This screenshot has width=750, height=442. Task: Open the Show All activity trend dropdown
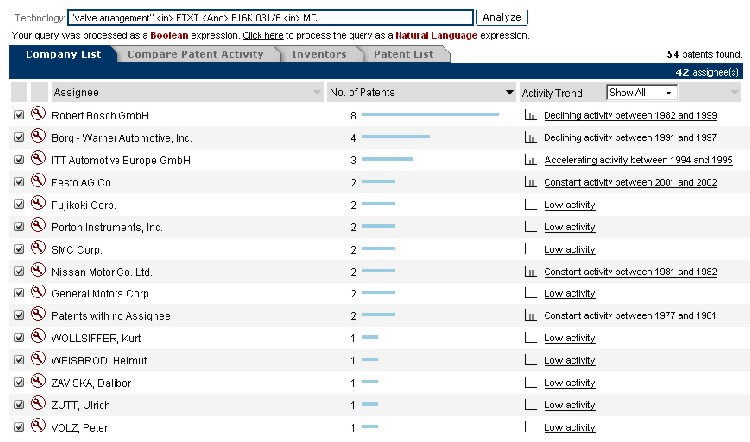click(x=641, y=92)
